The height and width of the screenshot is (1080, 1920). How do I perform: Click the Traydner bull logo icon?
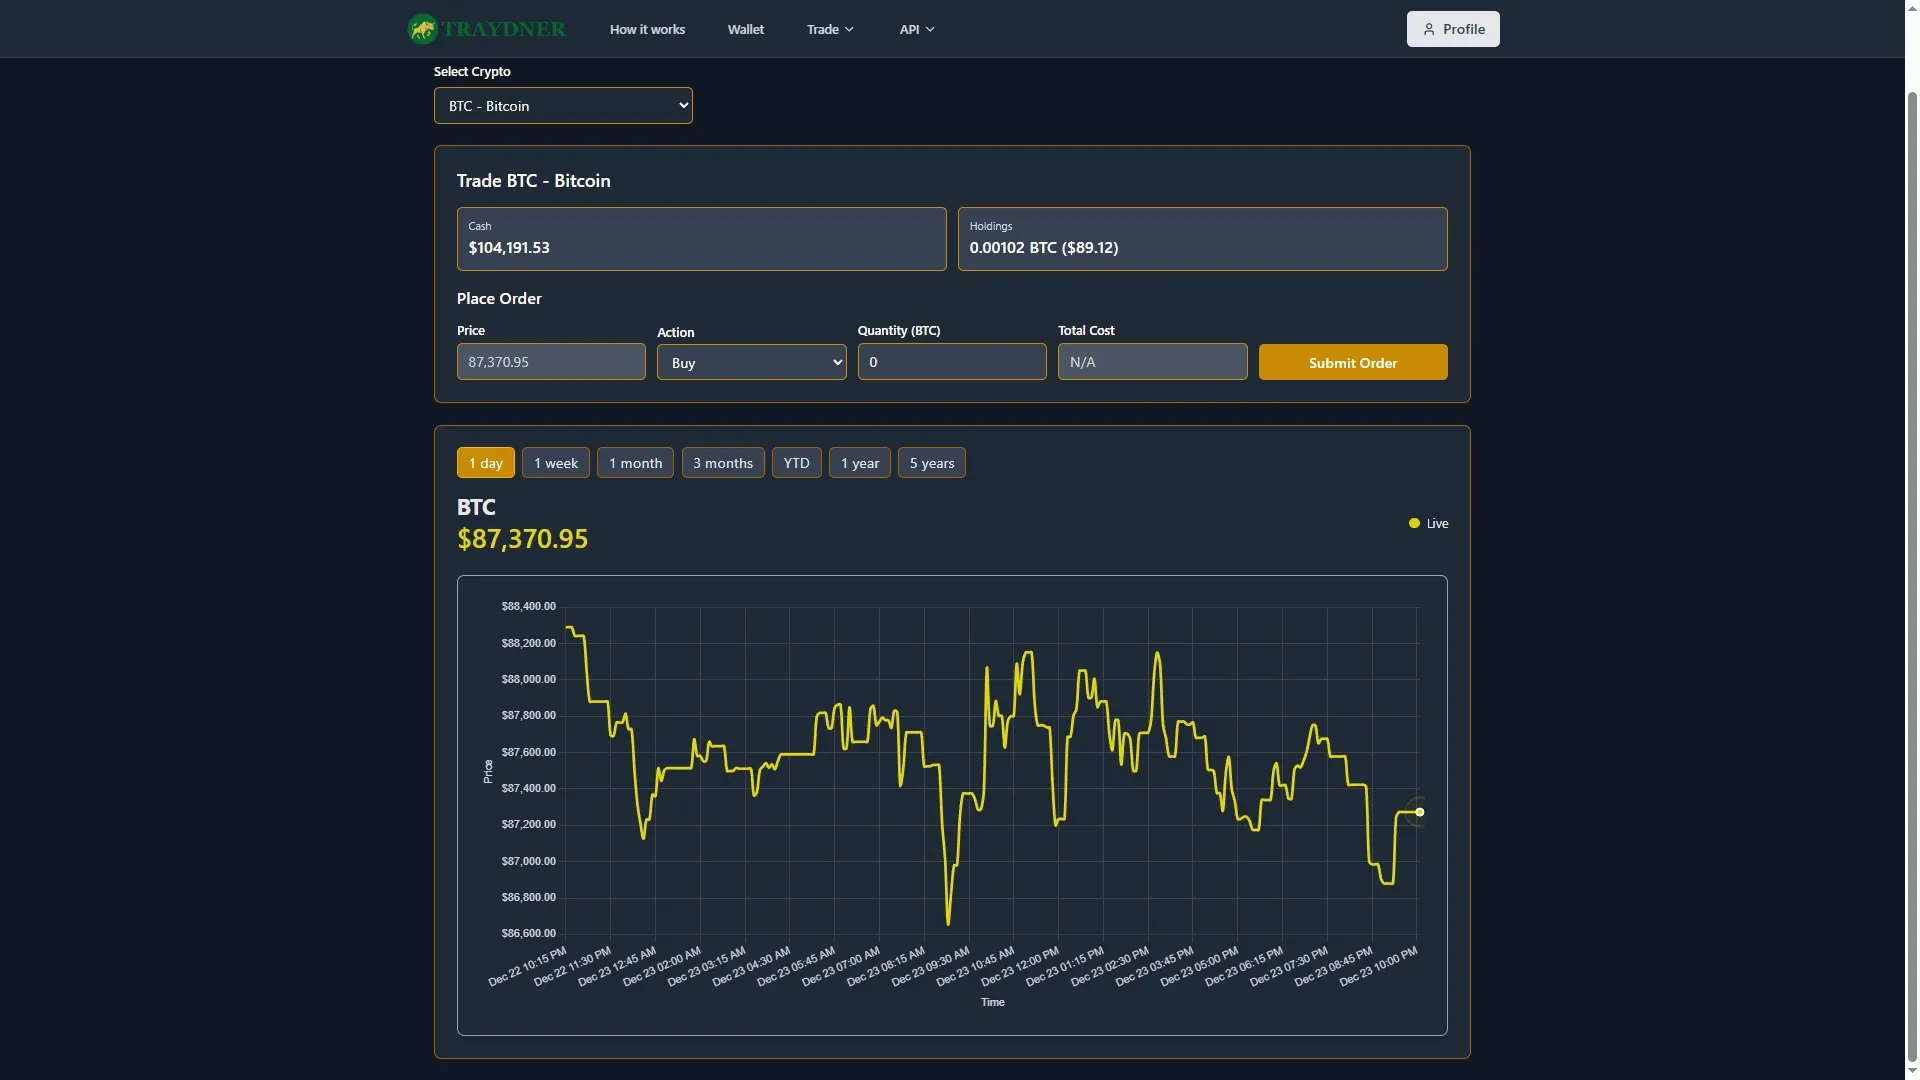(422, 29)
